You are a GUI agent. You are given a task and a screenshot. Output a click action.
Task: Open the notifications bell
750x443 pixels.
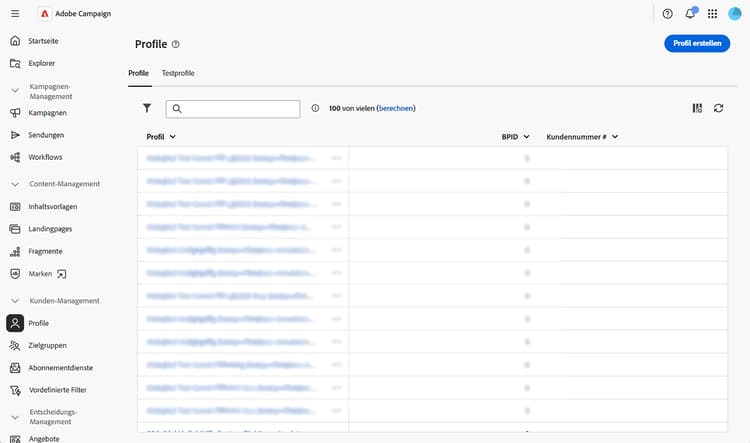690,13
